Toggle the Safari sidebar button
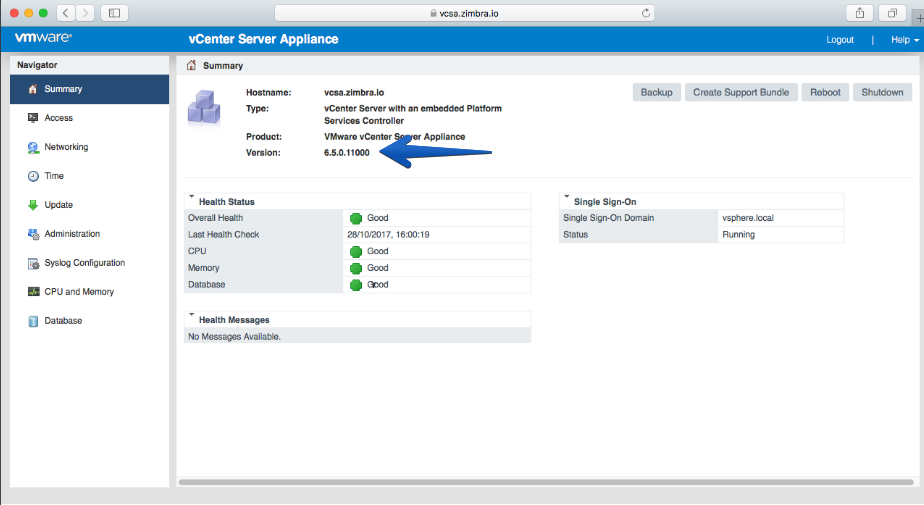The image size is (924, 505). tap(114, 13)
